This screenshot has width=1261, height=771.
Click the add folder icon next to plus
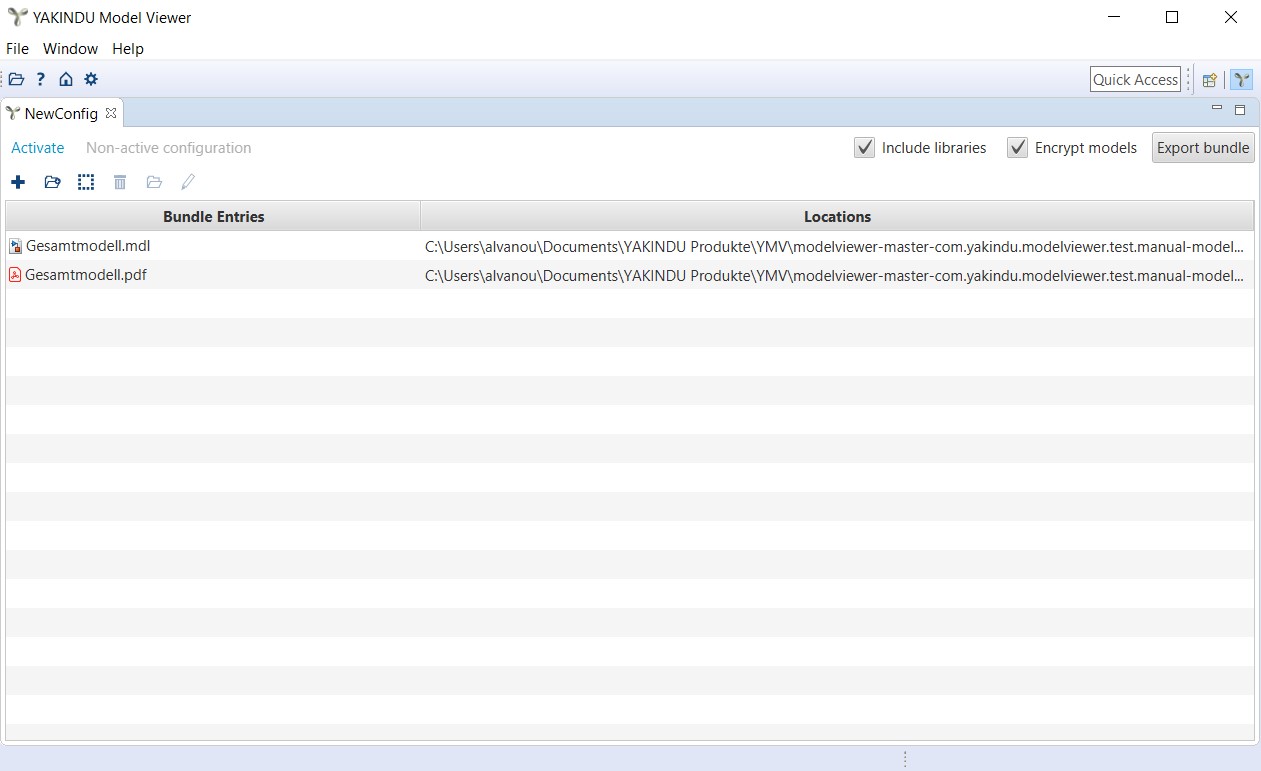(x=53, y=182)
